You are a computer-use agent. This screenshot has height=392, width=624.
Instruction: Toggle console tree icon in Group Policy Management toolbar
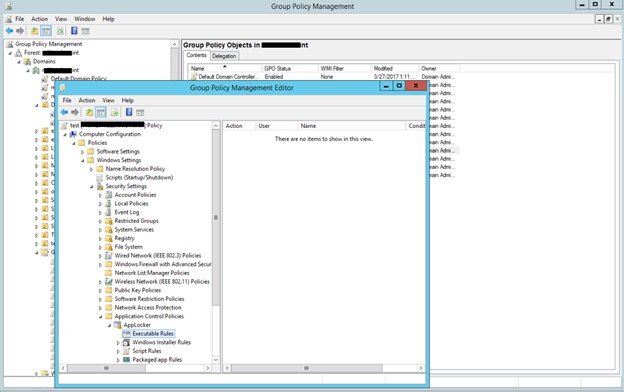click(x=46, y=31)
